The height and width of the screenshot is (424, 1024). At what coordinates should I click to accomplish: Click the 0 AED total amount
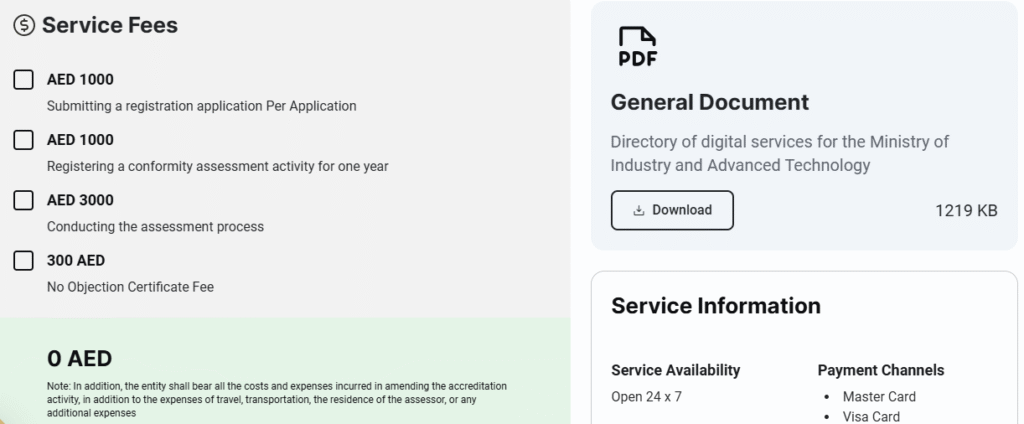tap(79, 358)
